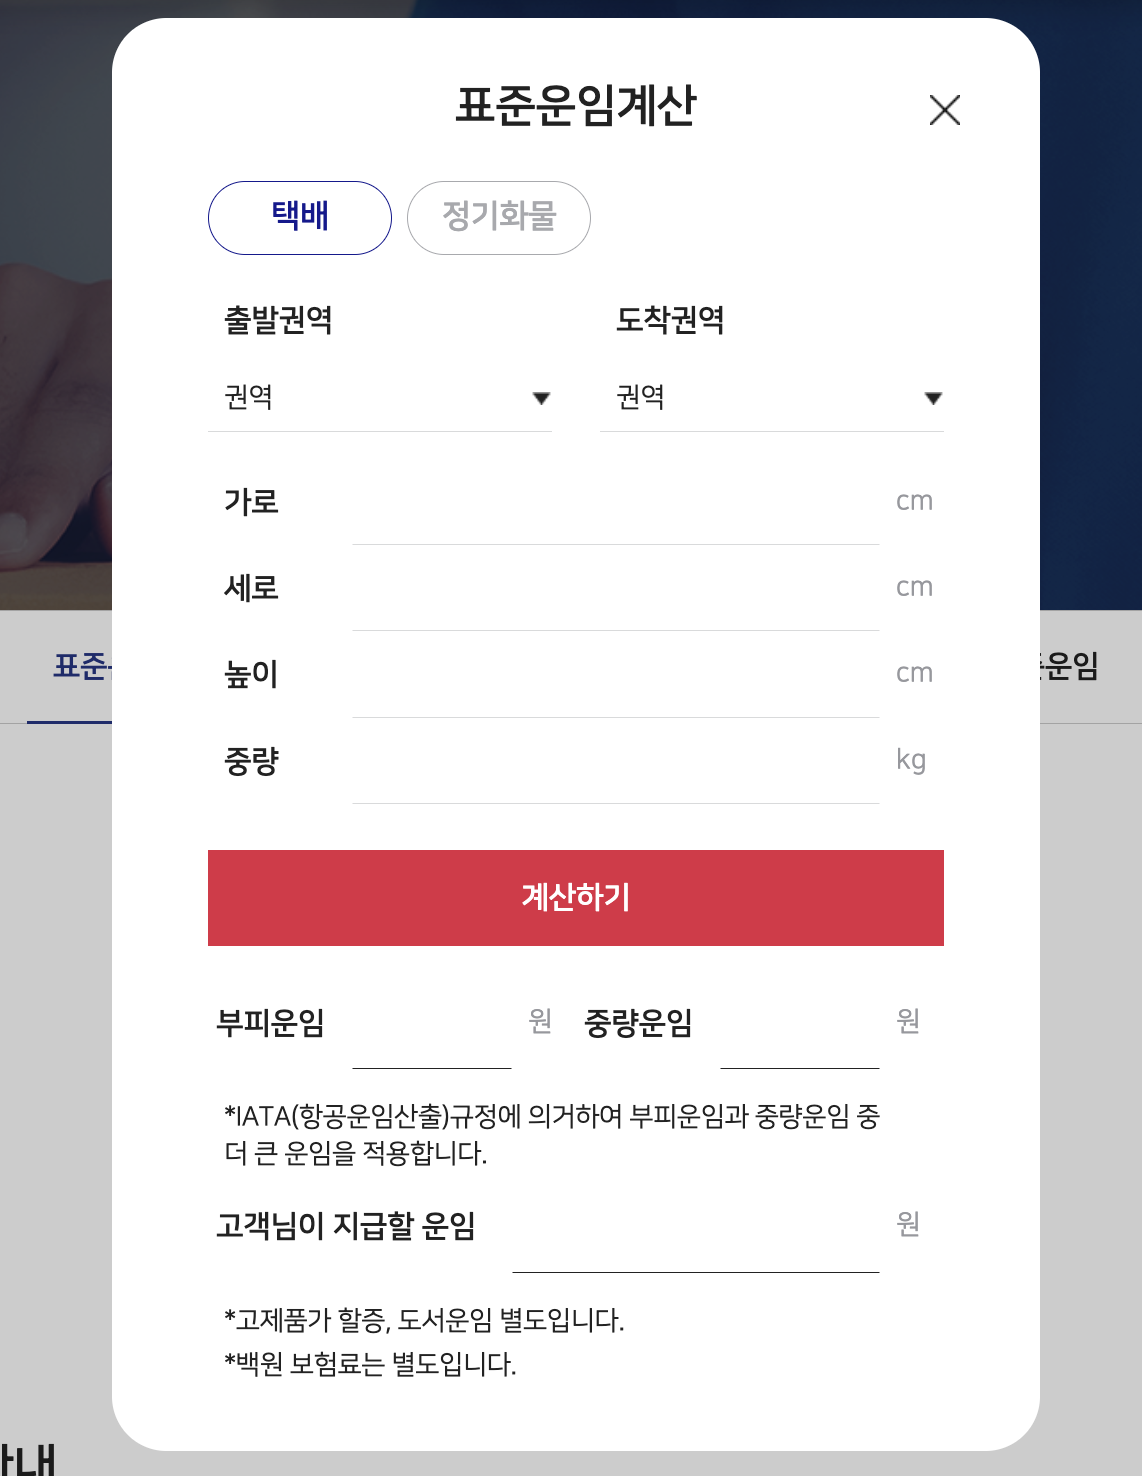
Task: Close the 표준운임계산 popup
Action: [x=946, y=110]
